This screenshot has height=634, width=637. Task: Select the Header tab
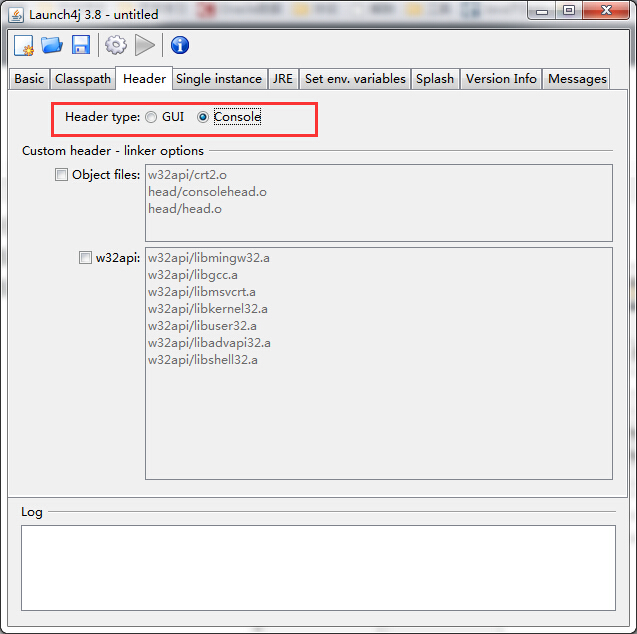144,78
